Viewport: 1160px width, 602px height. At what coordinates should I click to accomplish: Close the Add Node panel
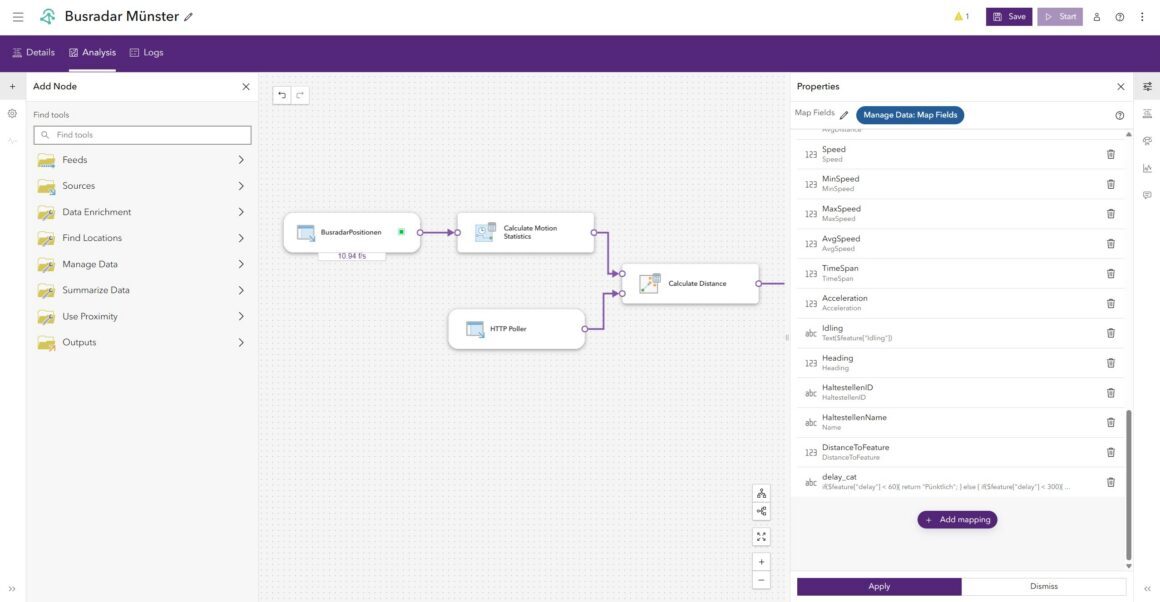click(246, 87)
